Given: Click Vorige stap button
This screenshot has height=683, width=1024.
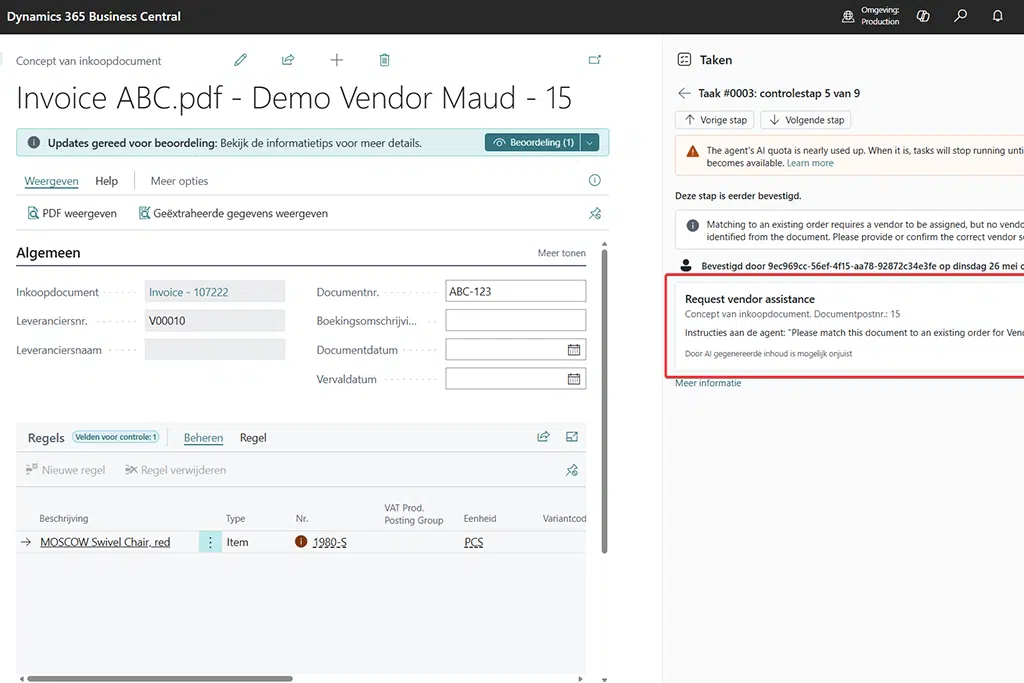Looking at the screenshot, I should tap(715, 120).
